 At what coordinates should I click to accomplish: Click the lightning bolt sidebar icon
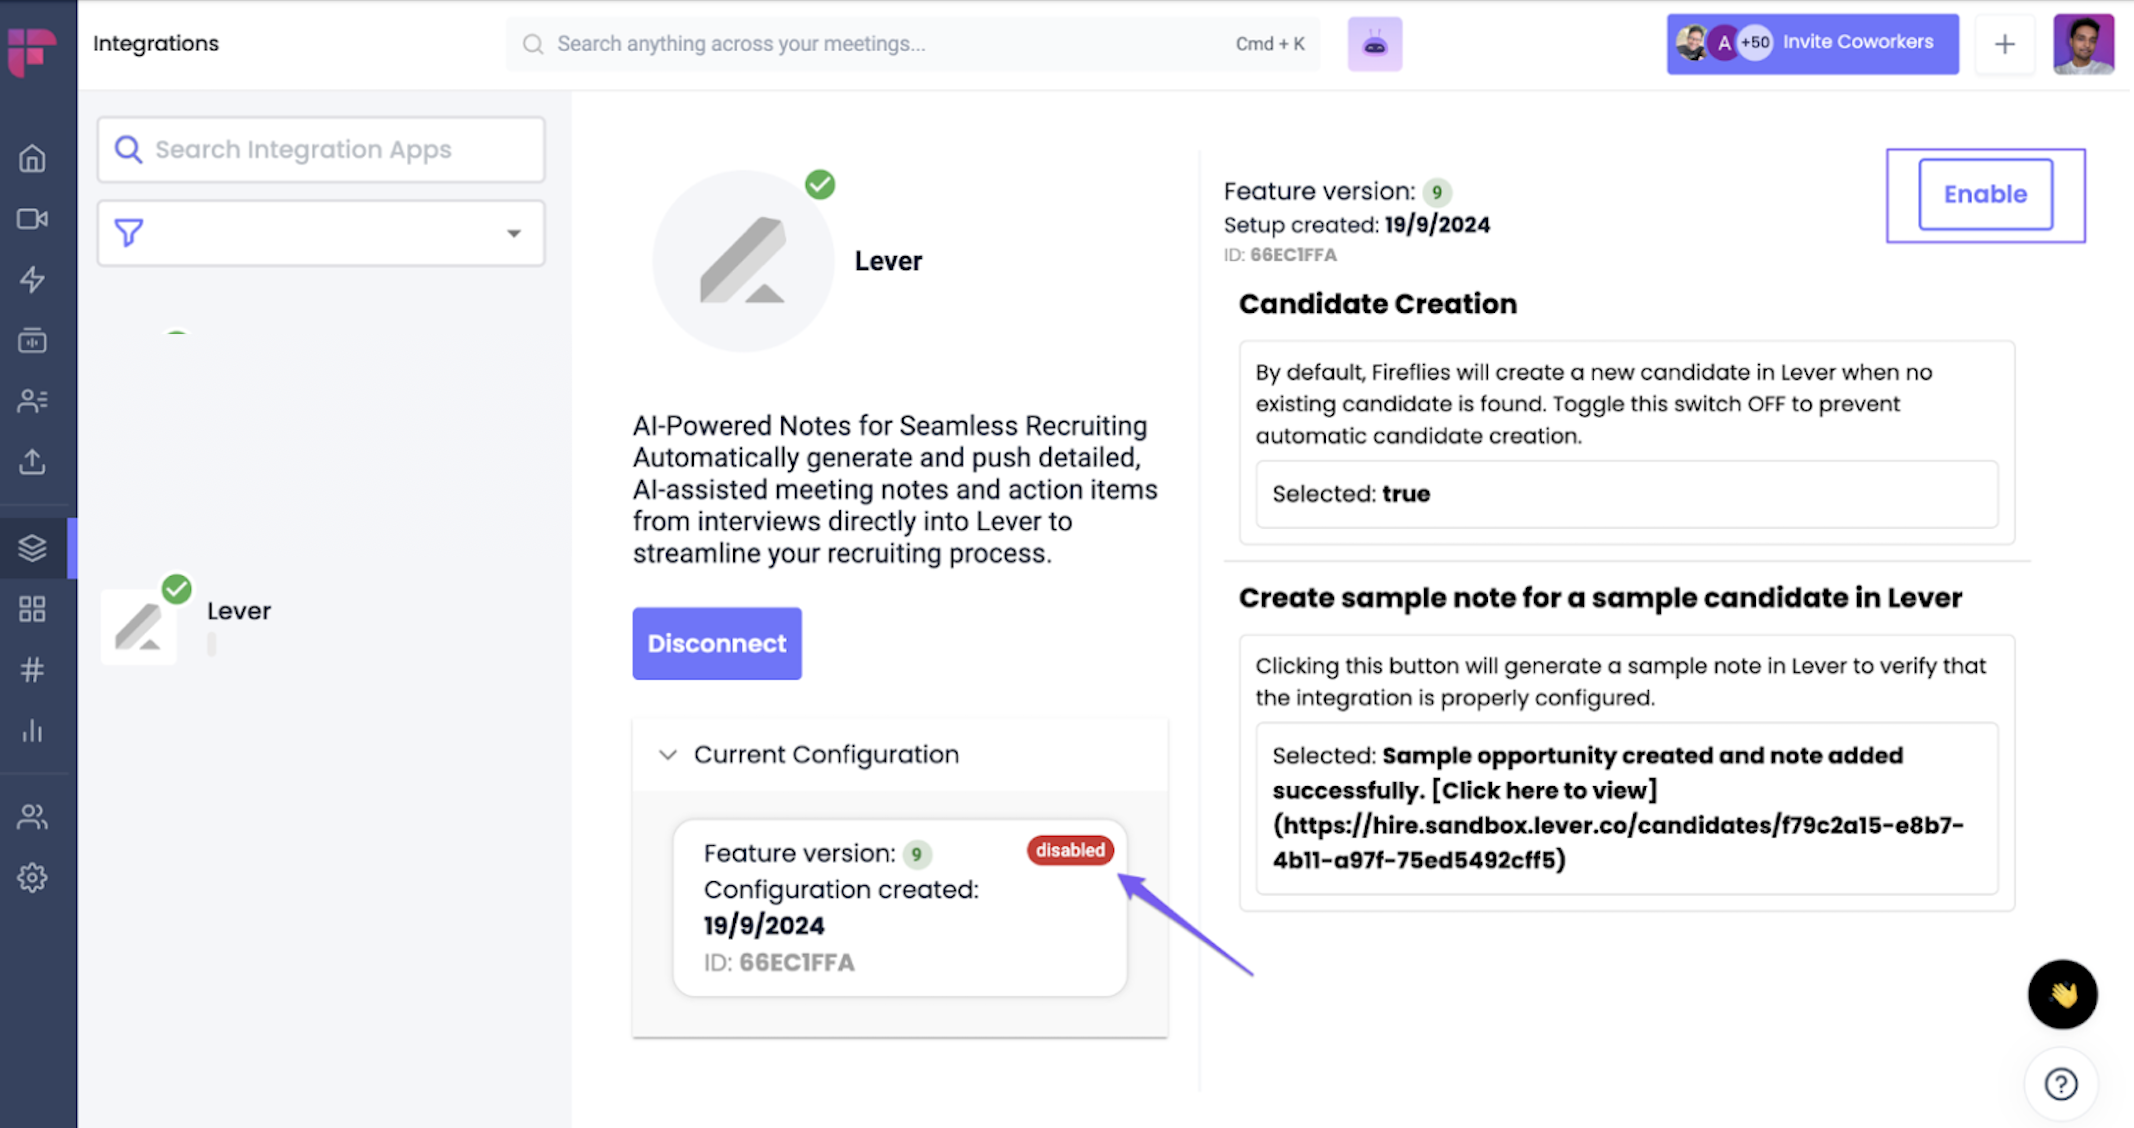click(x=32, y=279)
